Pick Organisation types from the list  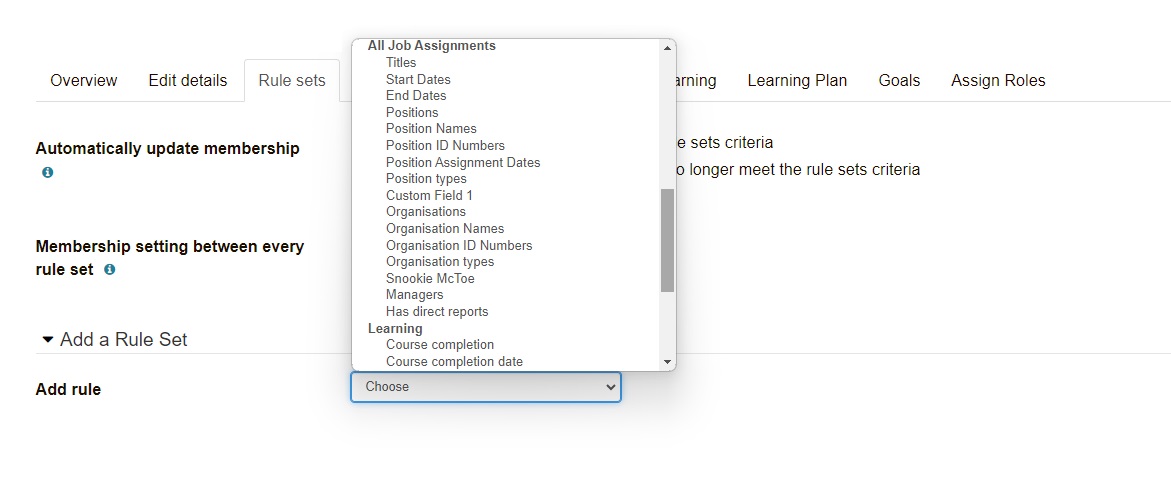[440, 262]
